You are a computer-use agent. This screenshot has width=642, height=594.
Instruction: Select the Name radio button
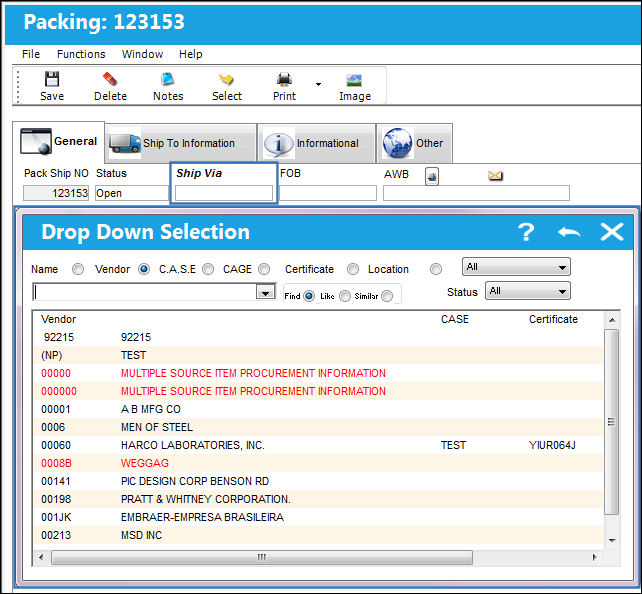pyautogui.click(x=78, y=269)
